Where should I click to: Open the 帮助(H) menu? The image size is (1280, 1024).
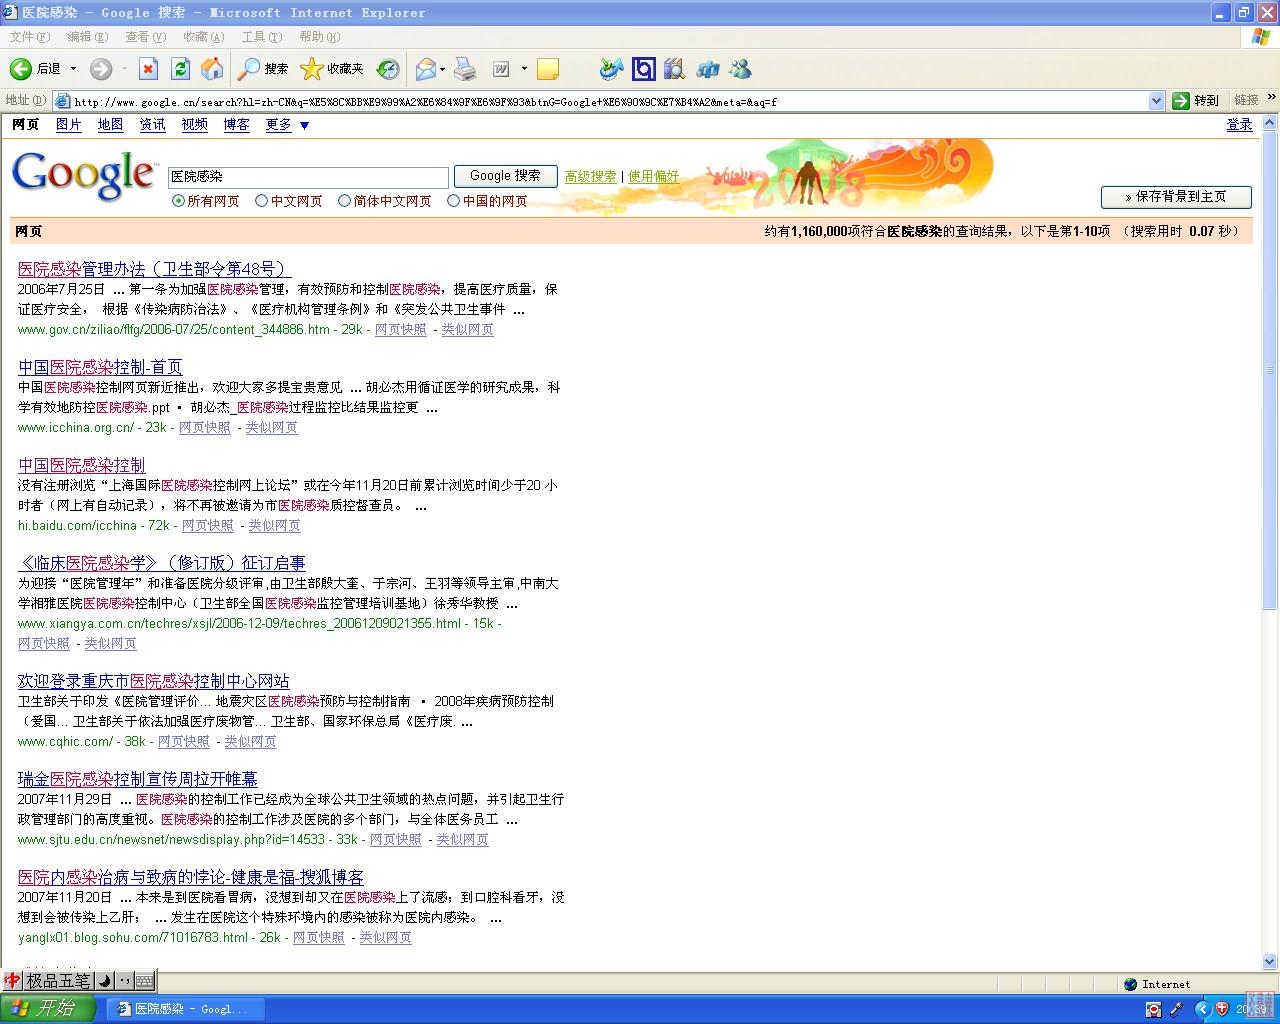tap(319, 37)
